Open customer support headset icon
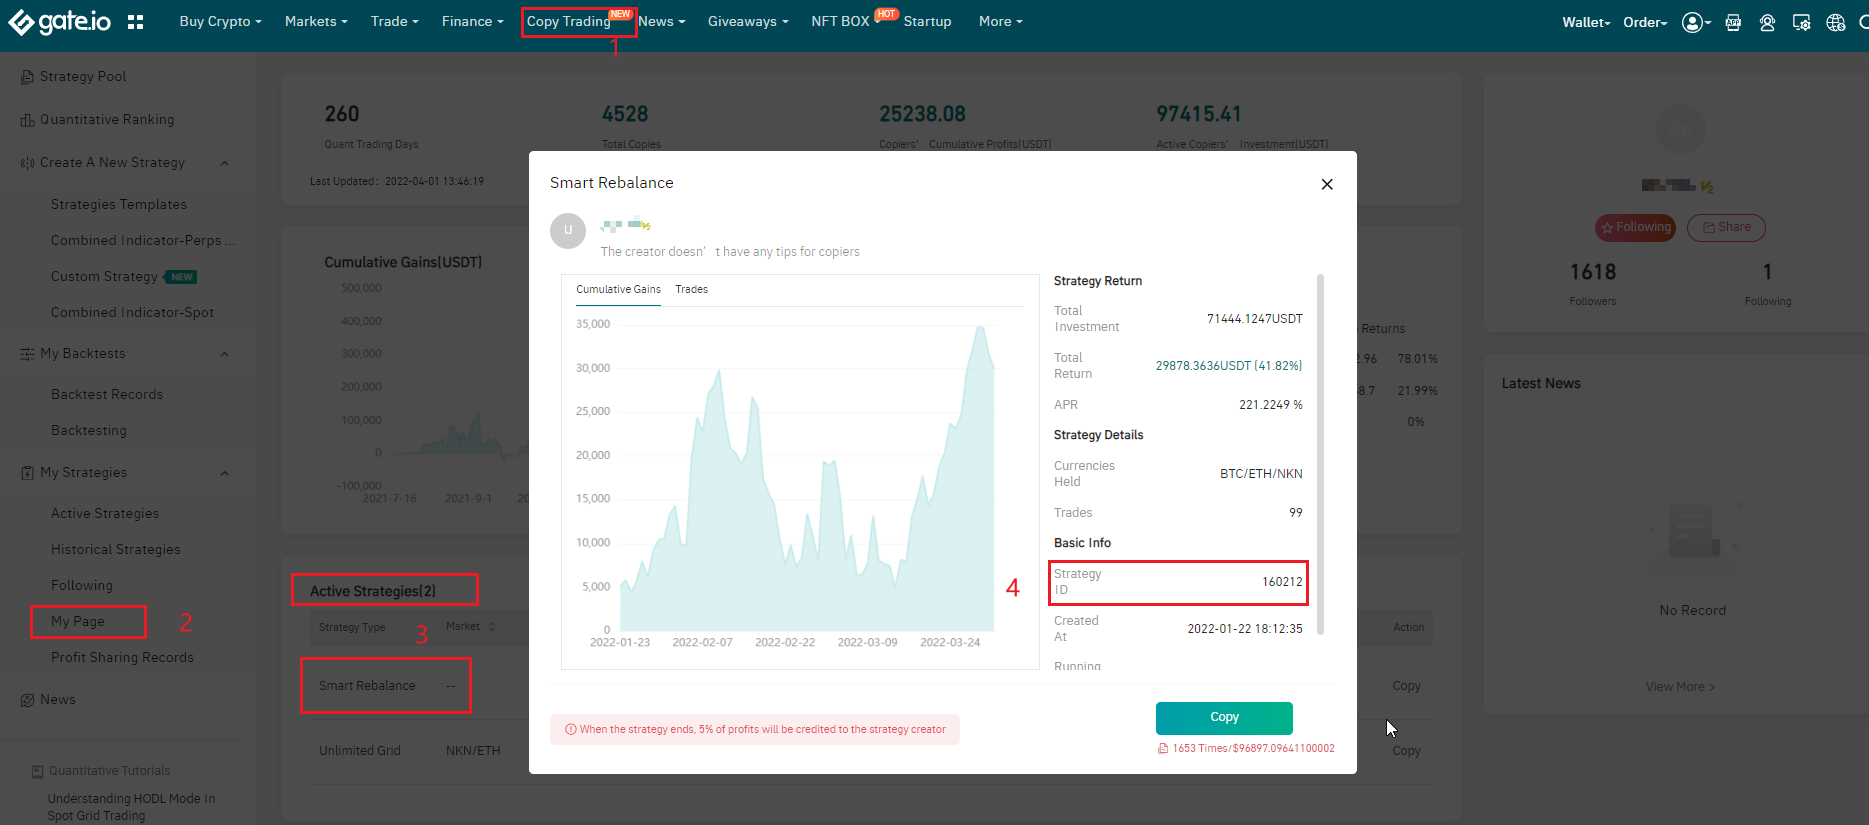 coord(1767,22)
